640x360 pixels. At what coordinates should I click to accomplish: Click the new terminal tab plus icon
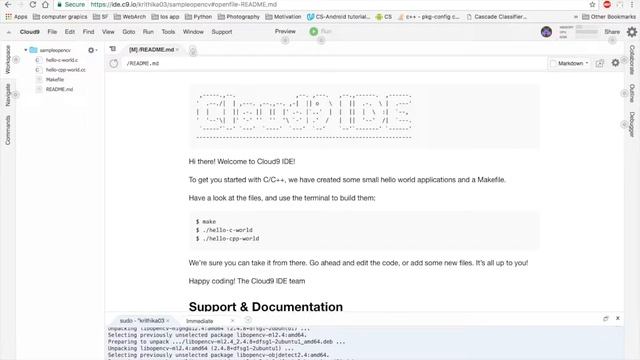[x=248, y=320]
